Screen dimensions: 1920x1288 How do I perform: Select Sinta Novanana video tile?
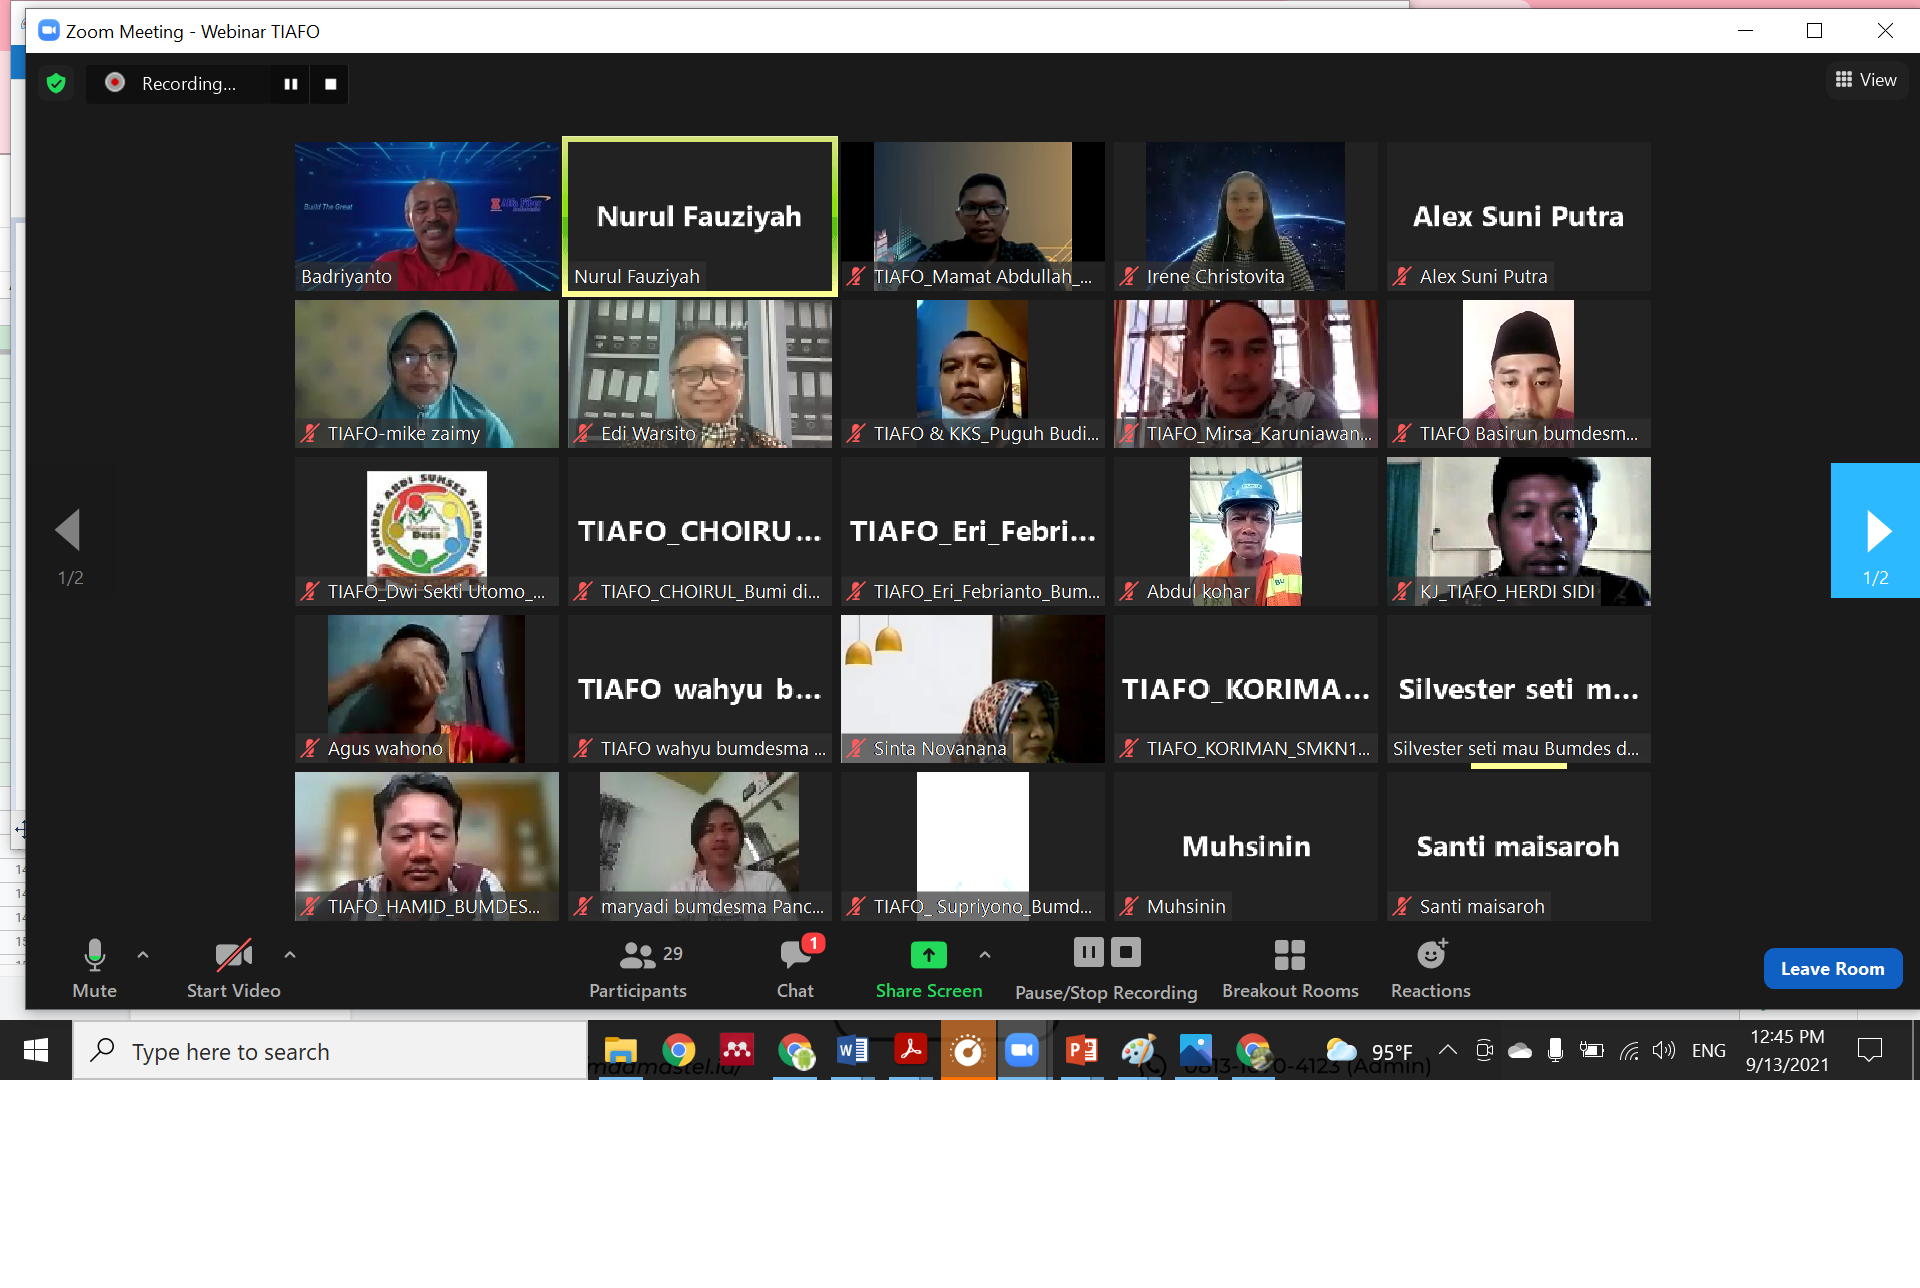(972, 689)
